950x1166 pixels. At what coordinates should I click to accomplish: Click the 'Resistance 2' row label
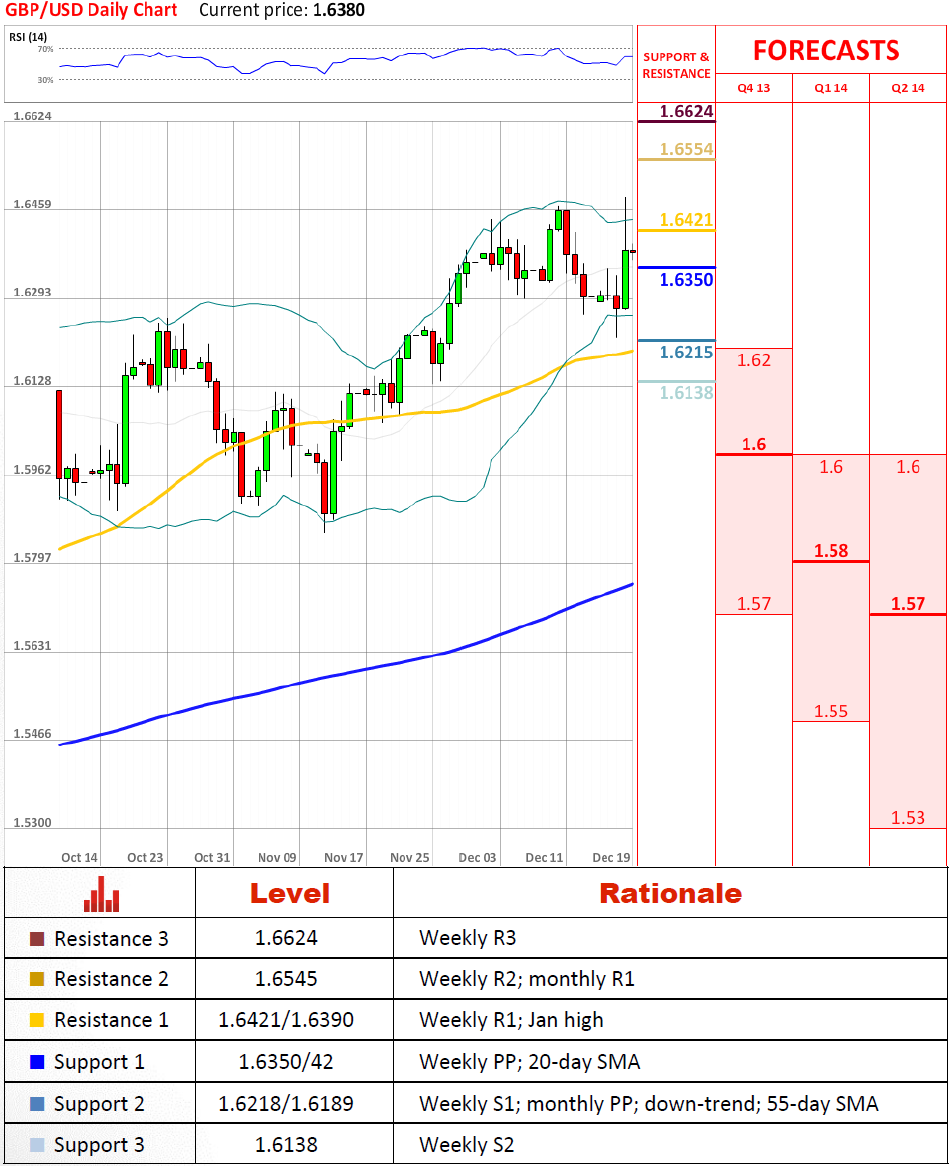(112, 979)
